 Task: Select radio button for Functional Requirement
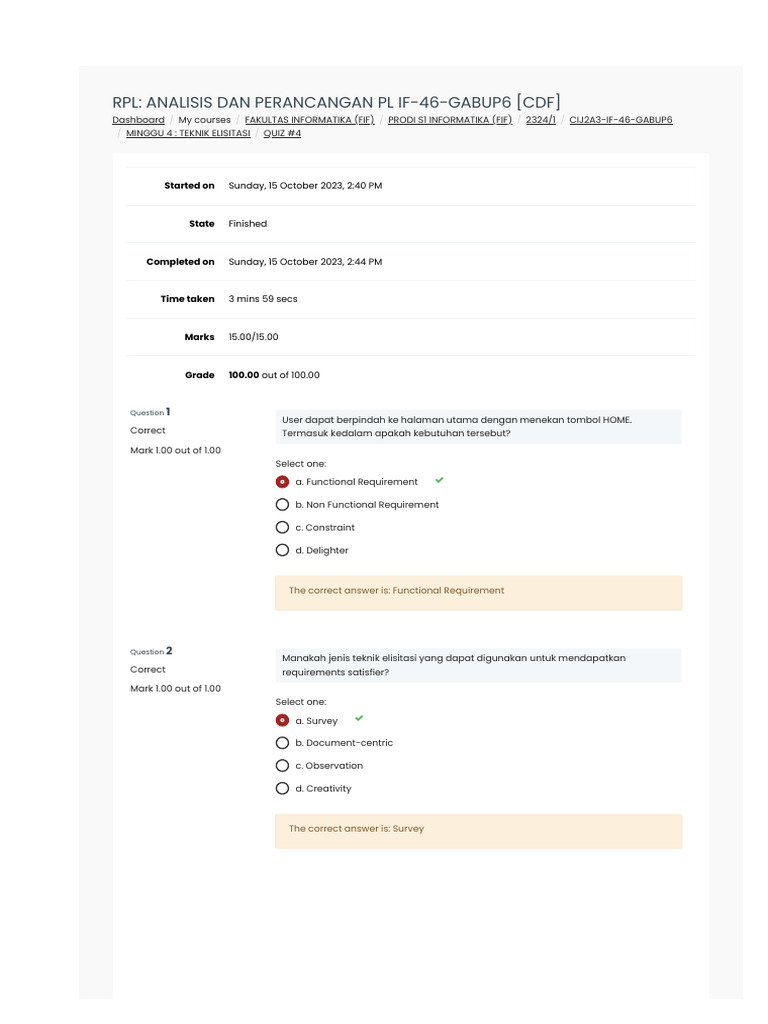click(282, 482)
